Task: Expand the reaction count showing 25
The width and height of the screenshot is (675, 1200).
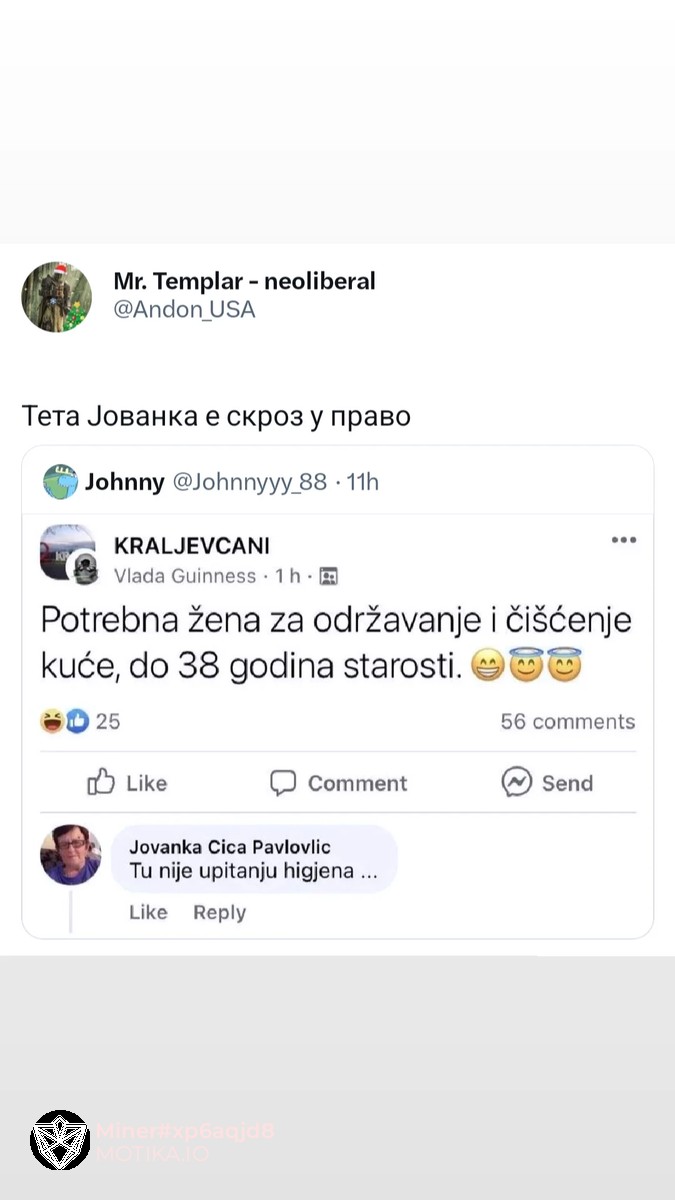Action: pyautogui.click(x=106, y=721)
